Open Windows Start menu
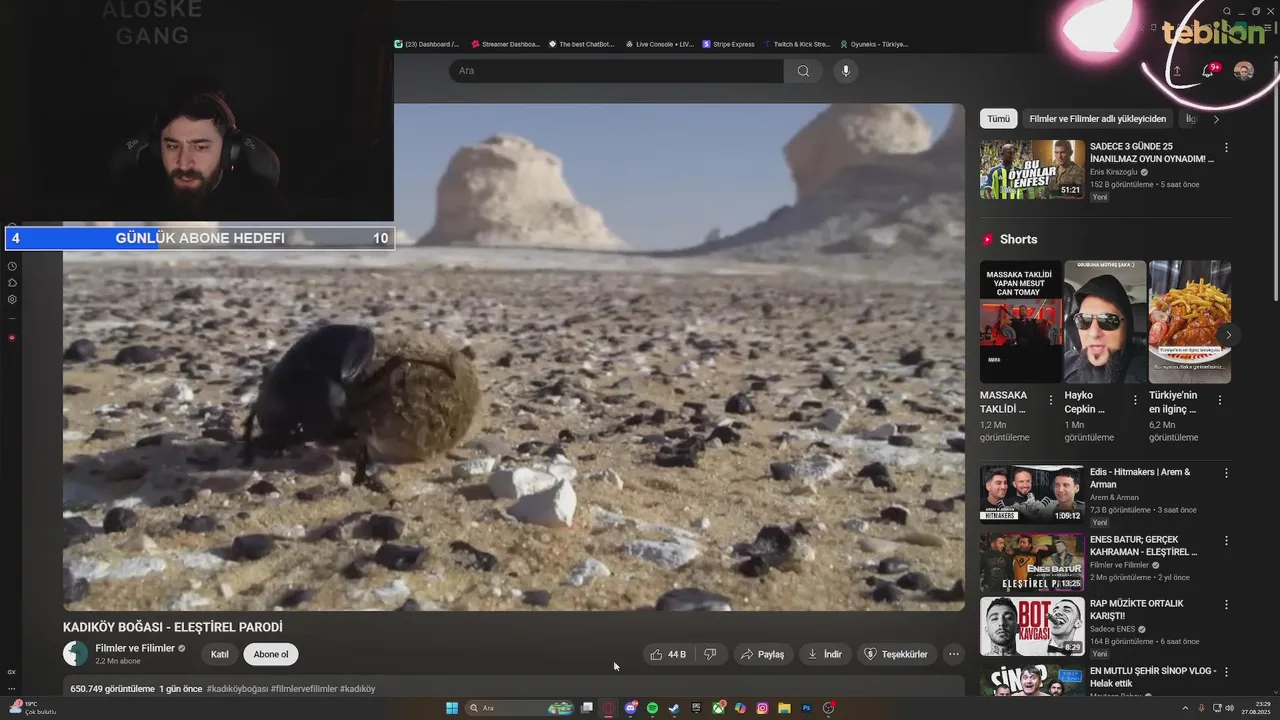 [452, 708]
